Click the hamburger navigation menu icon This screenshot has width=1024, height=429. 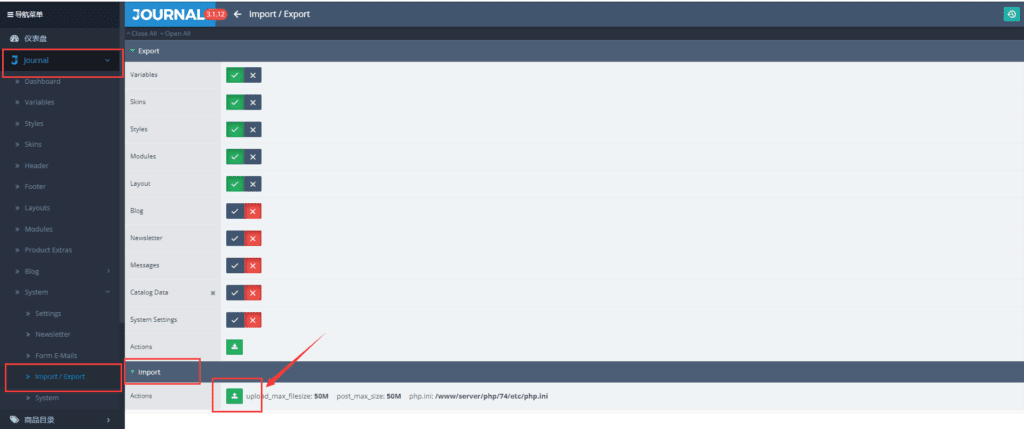tap(11, 14)
